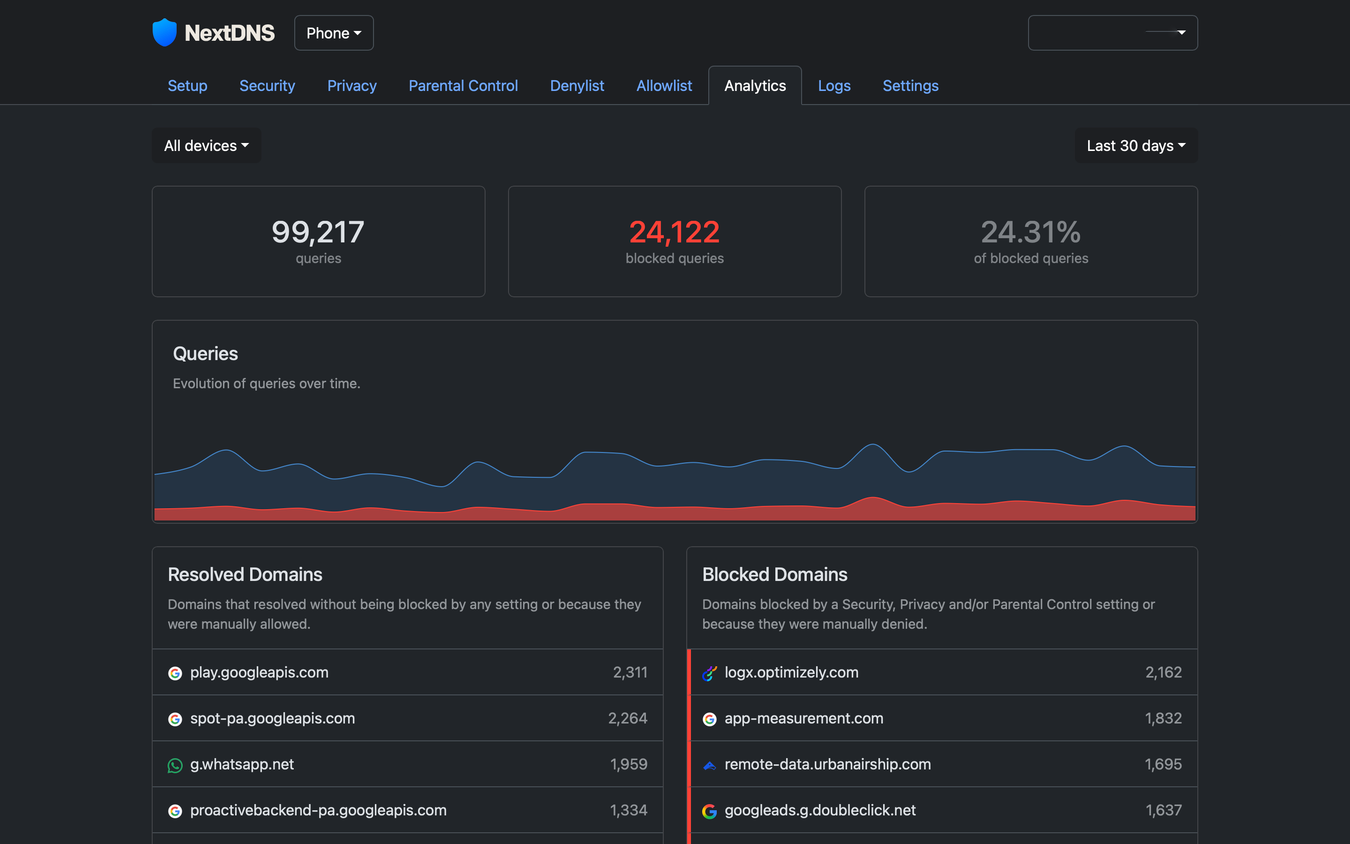Click the play.googleapis.com domain
The image size is (1350, 844).
pyautogui.click(x=259, y=673)
